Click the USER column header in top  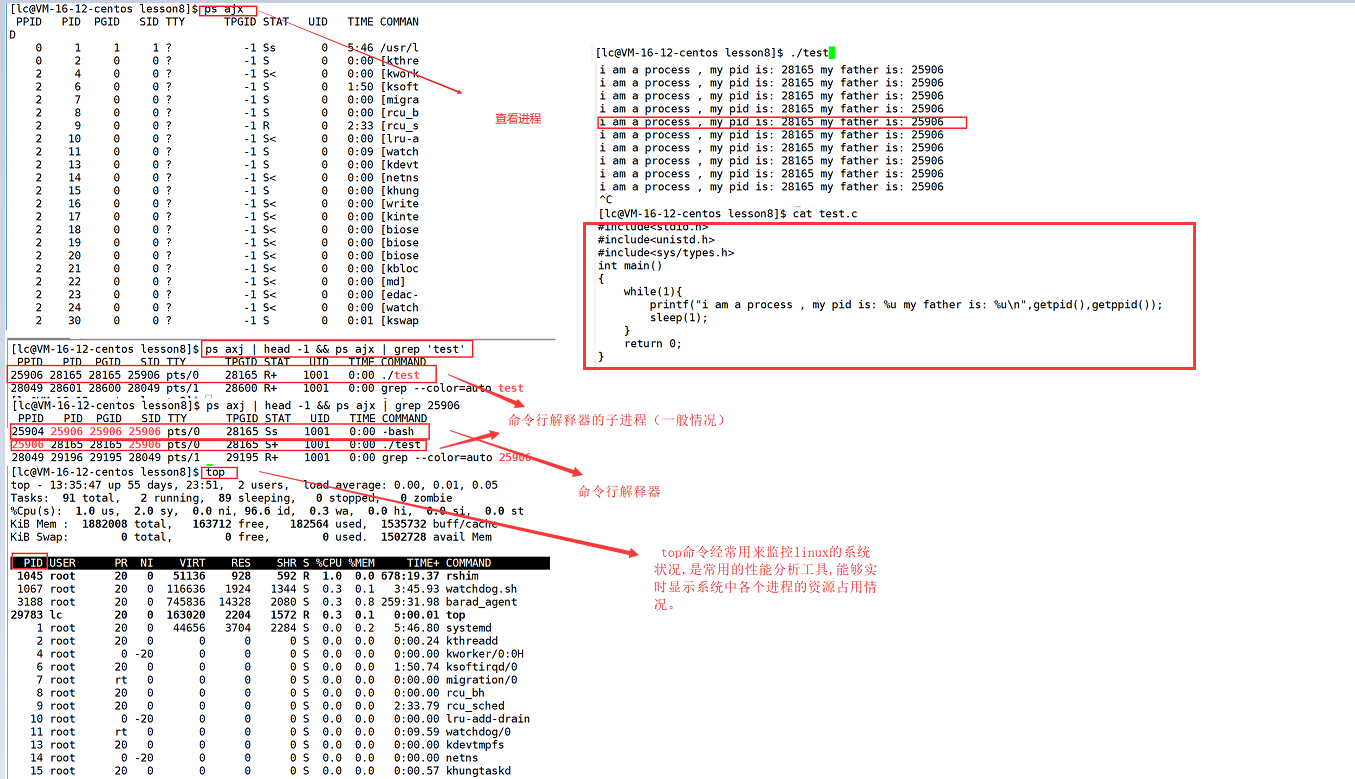click(x=63, y=563)
